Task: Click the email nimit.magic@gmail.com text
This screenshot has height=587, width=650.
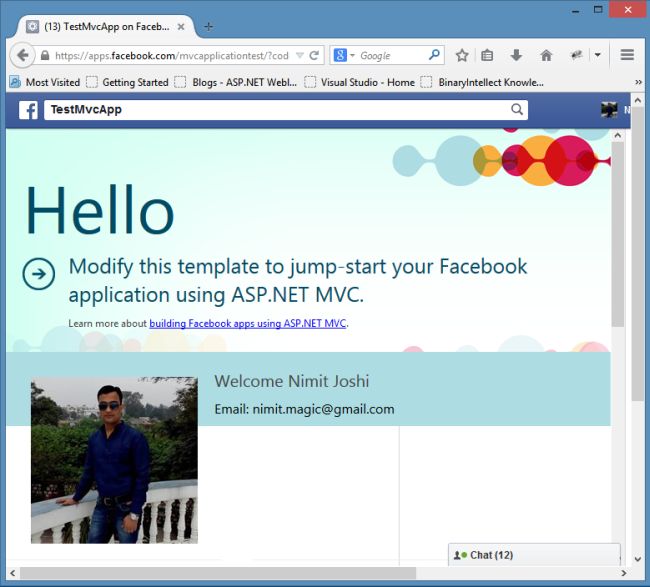Action: click(323, 410)
